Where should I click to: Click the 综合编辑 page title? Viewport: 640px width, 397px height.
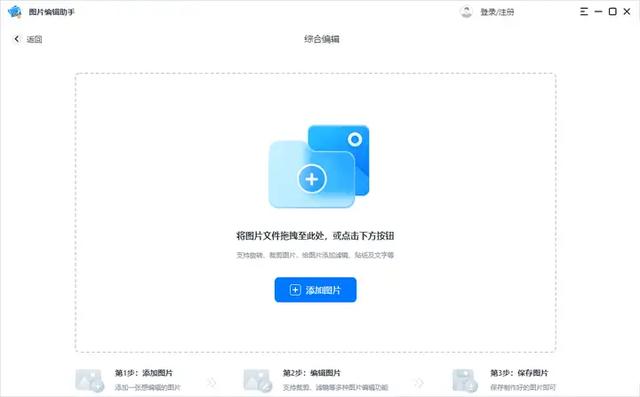pyautogui.click(x=322, y=39)
